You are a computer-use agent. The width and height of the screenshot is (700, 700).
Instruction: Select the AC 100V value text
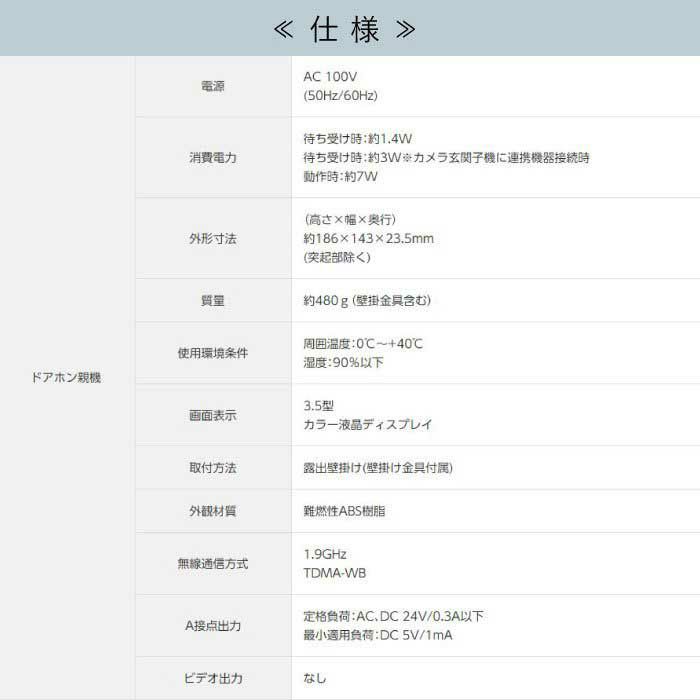(330, 76)
